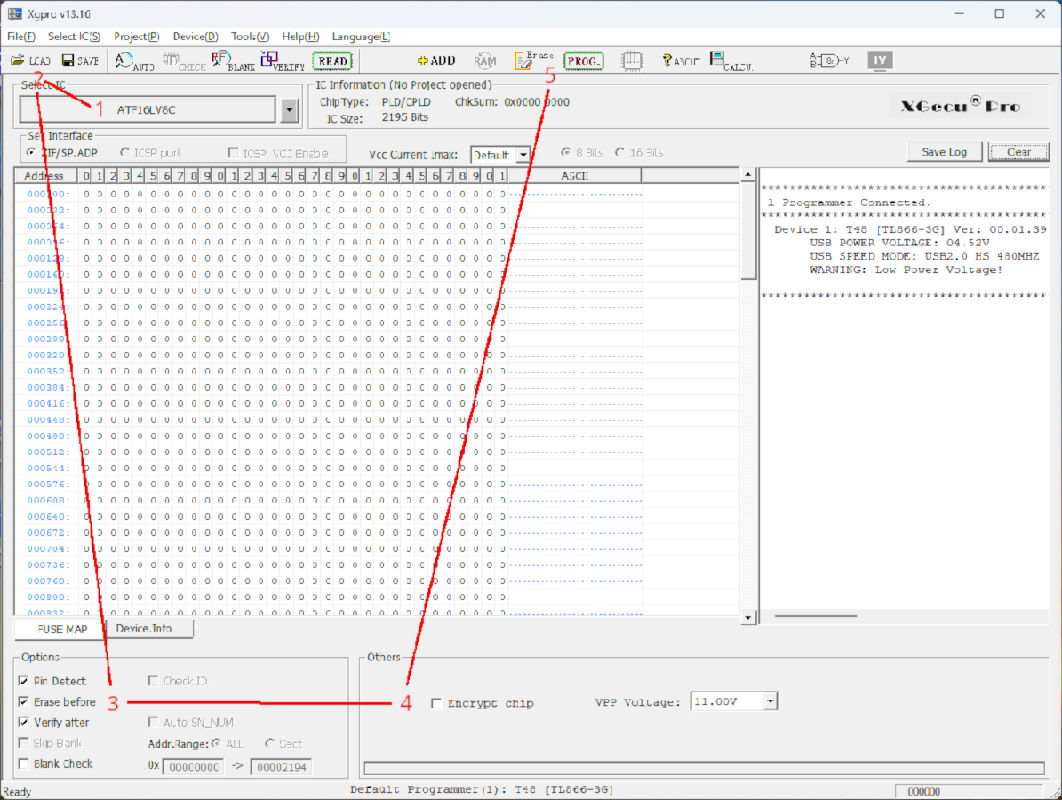
Task: Open the VPP Voltage 11.00V dropdown
Action: [x=770, y=701]
